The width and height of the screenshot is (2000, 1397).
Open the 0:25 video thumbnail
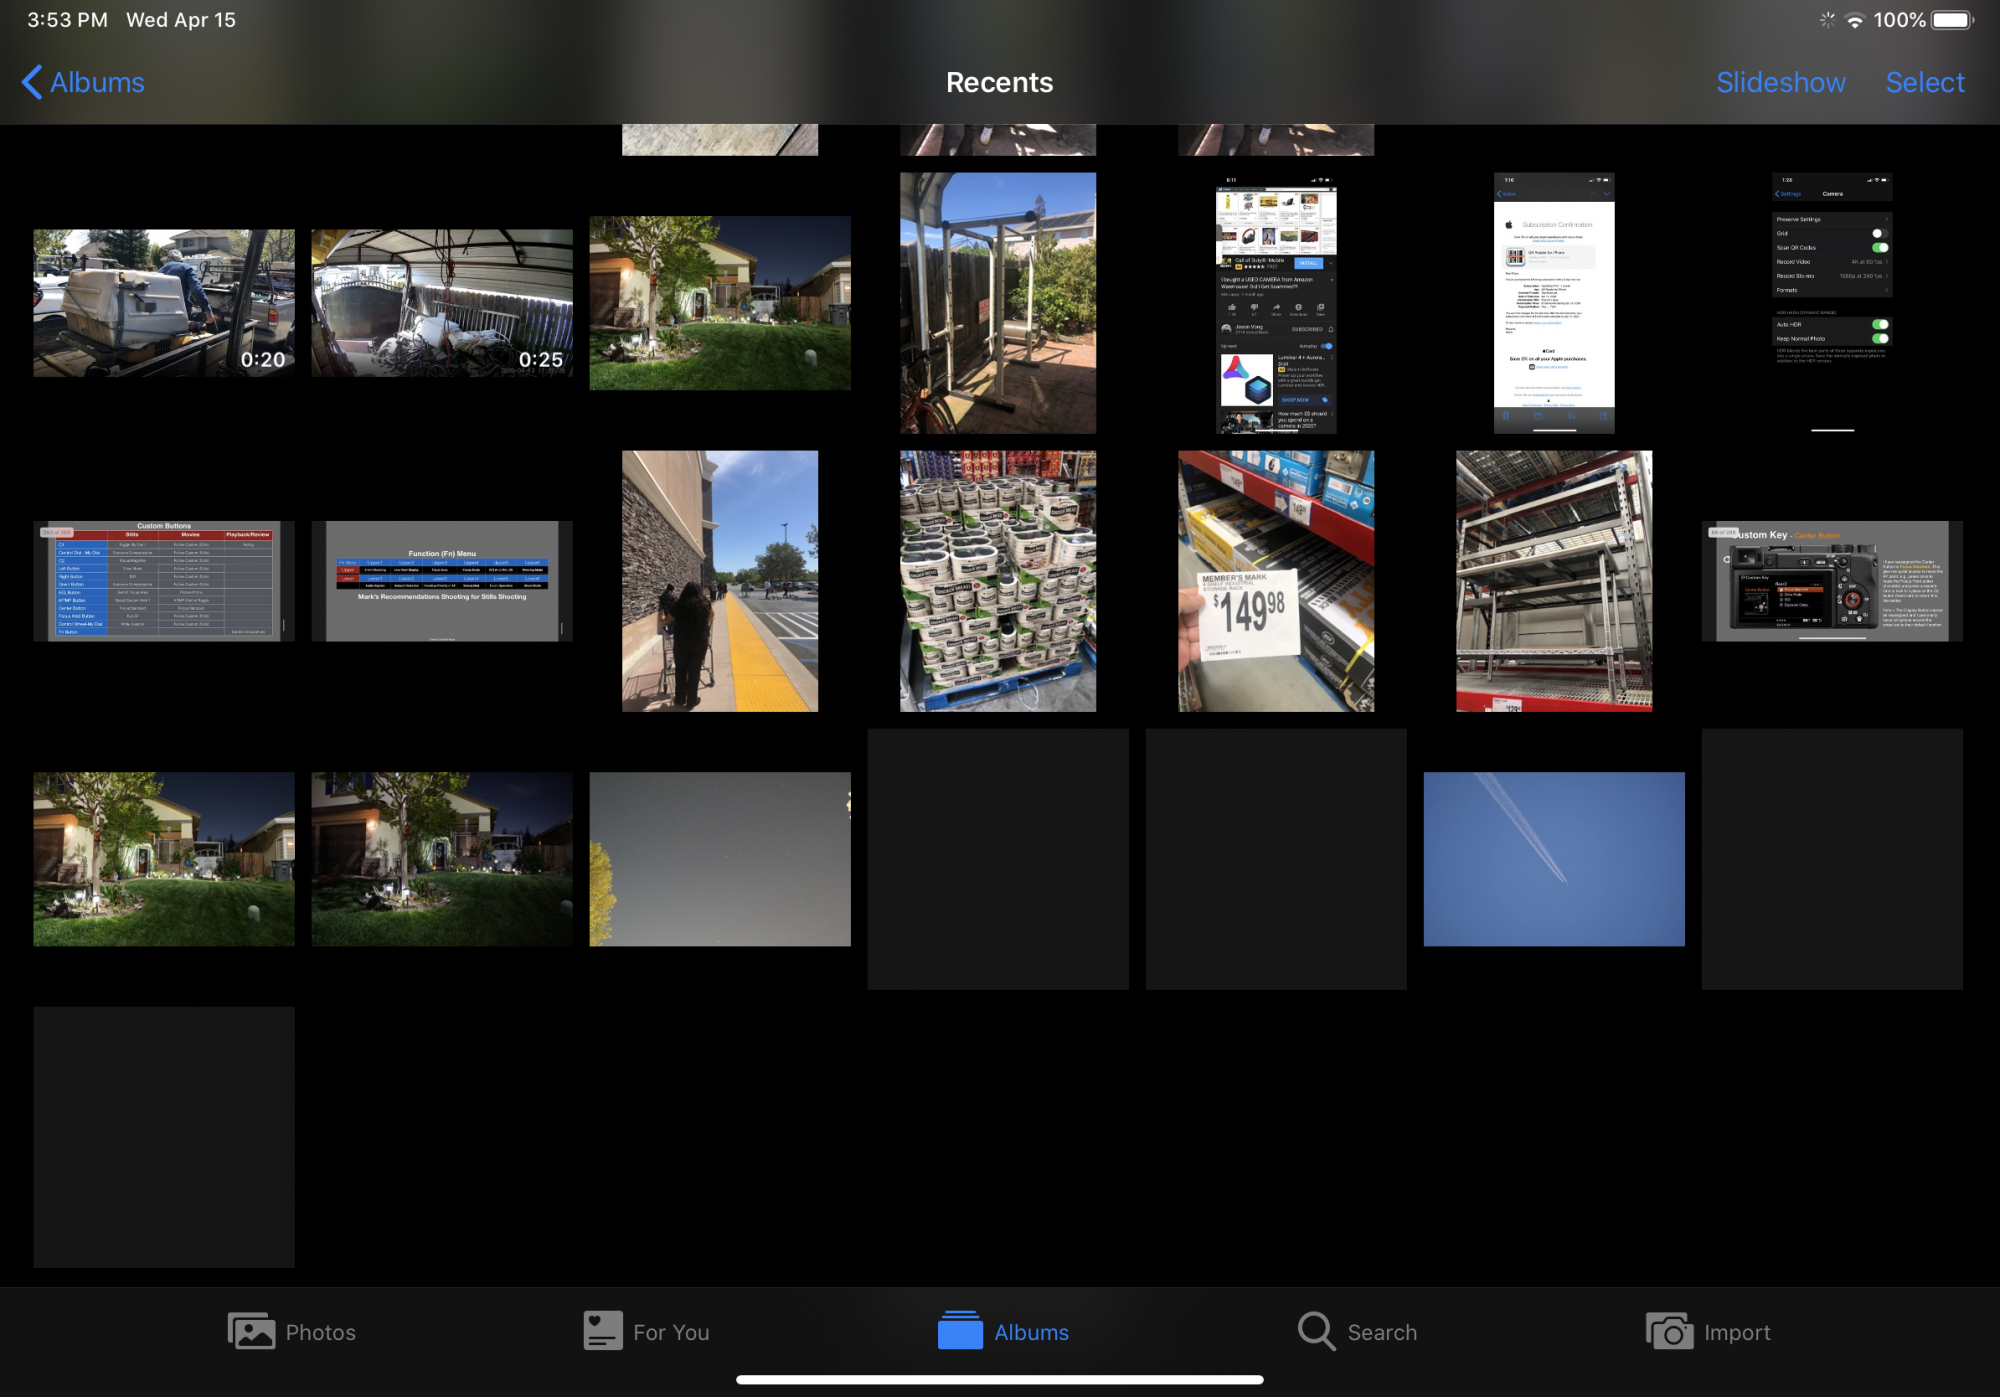click(x=442, y=303)
